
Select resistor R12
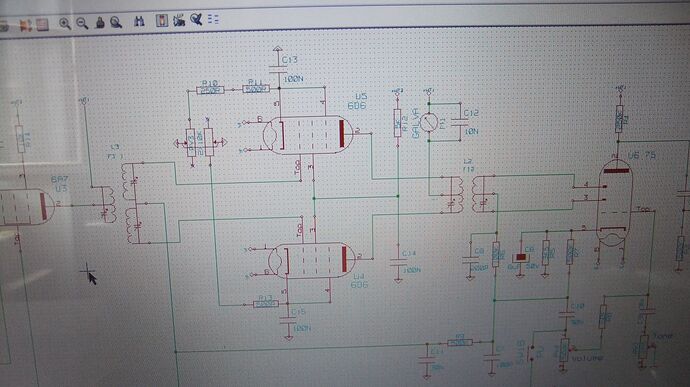click(397, 123)
